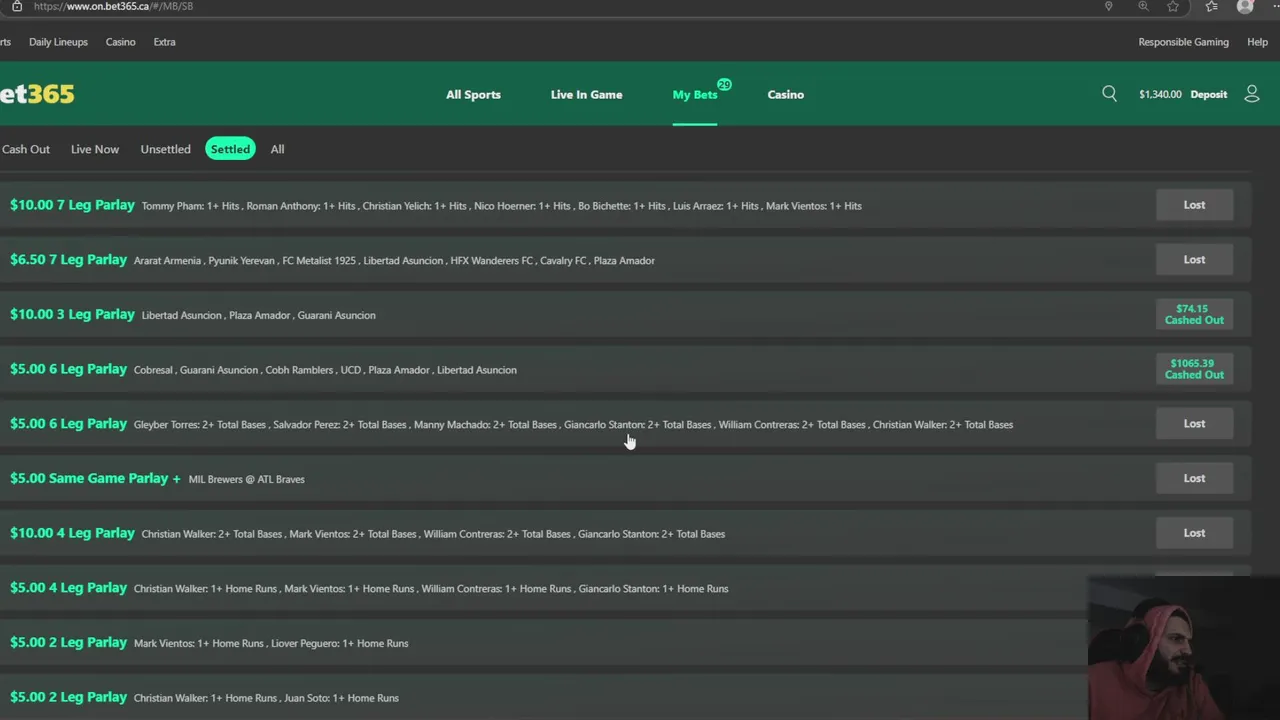Click 'Mark Vientos: 1+ Hits' text
This screenshot has width=1280, height=720.
coord(816,206)
